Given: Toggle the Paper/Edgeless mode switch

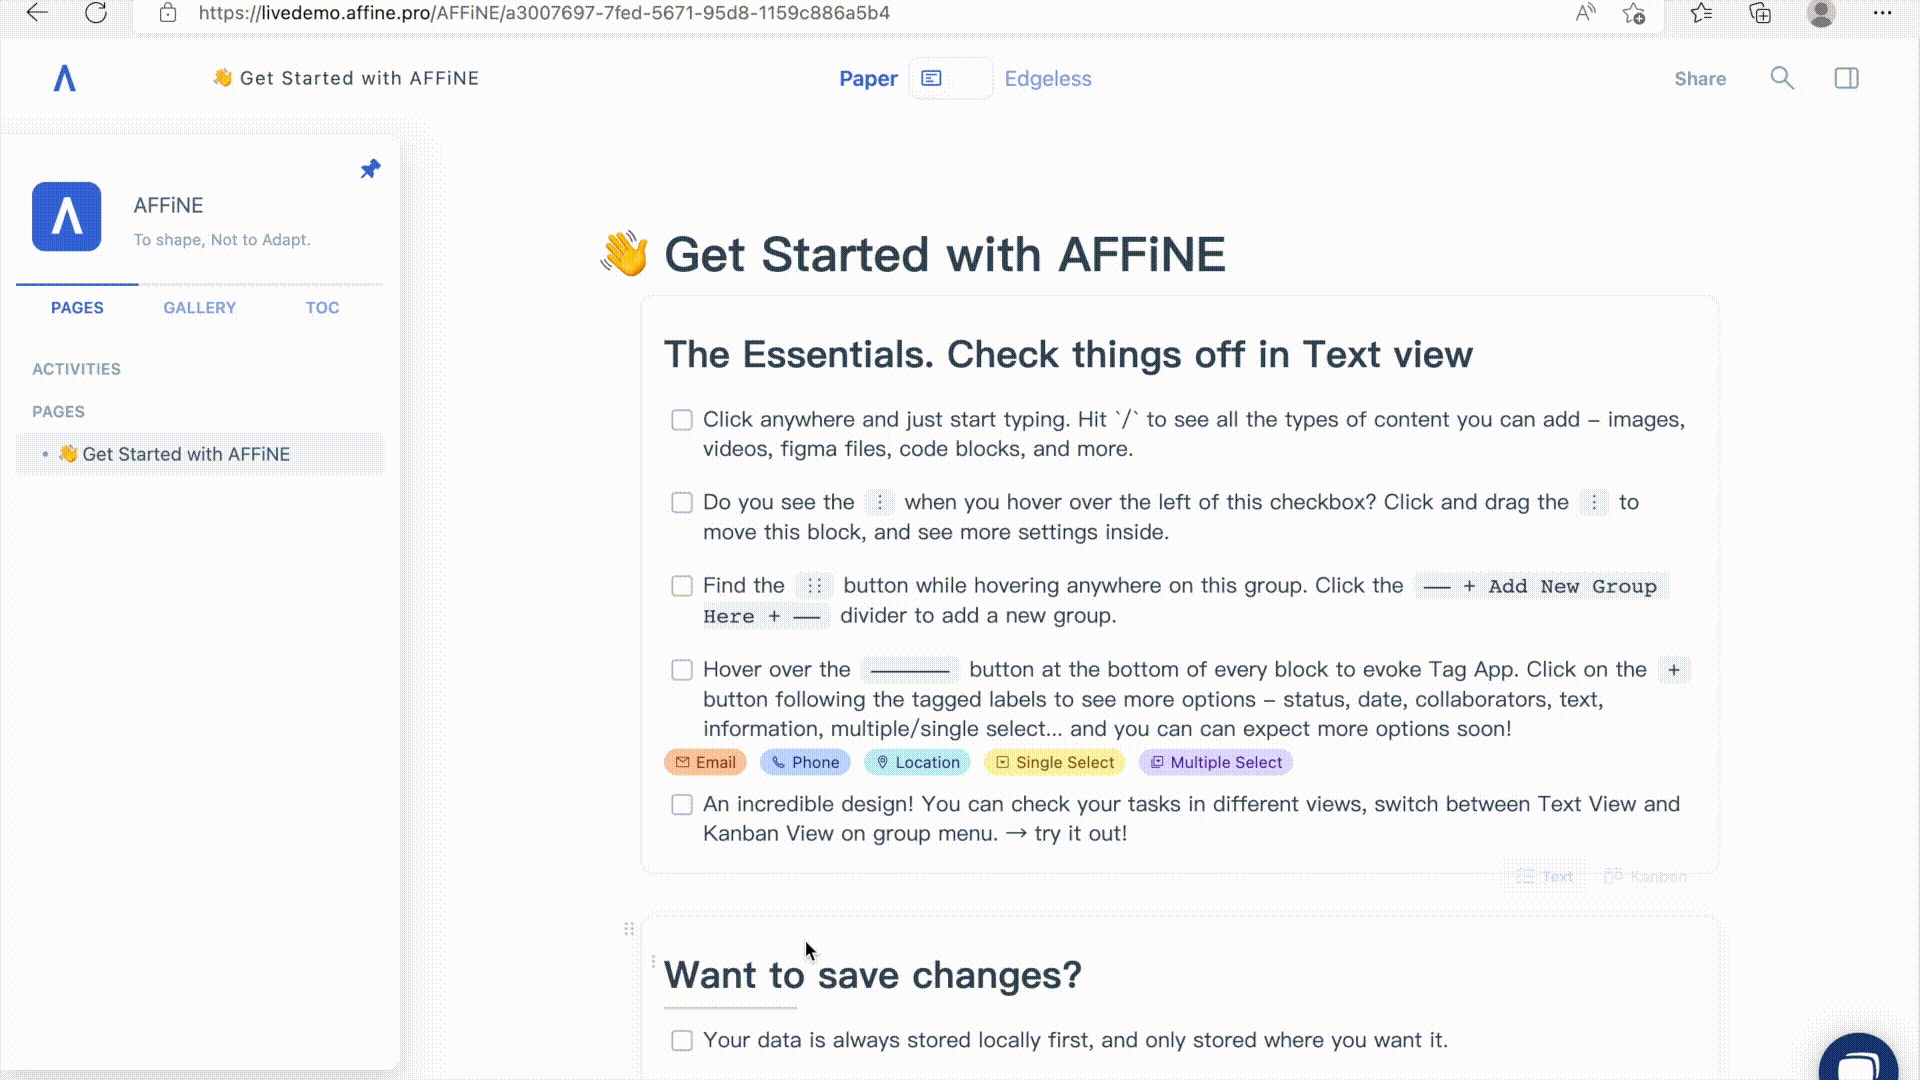Looking at the screenshot, I should click(x=950, y=78).
